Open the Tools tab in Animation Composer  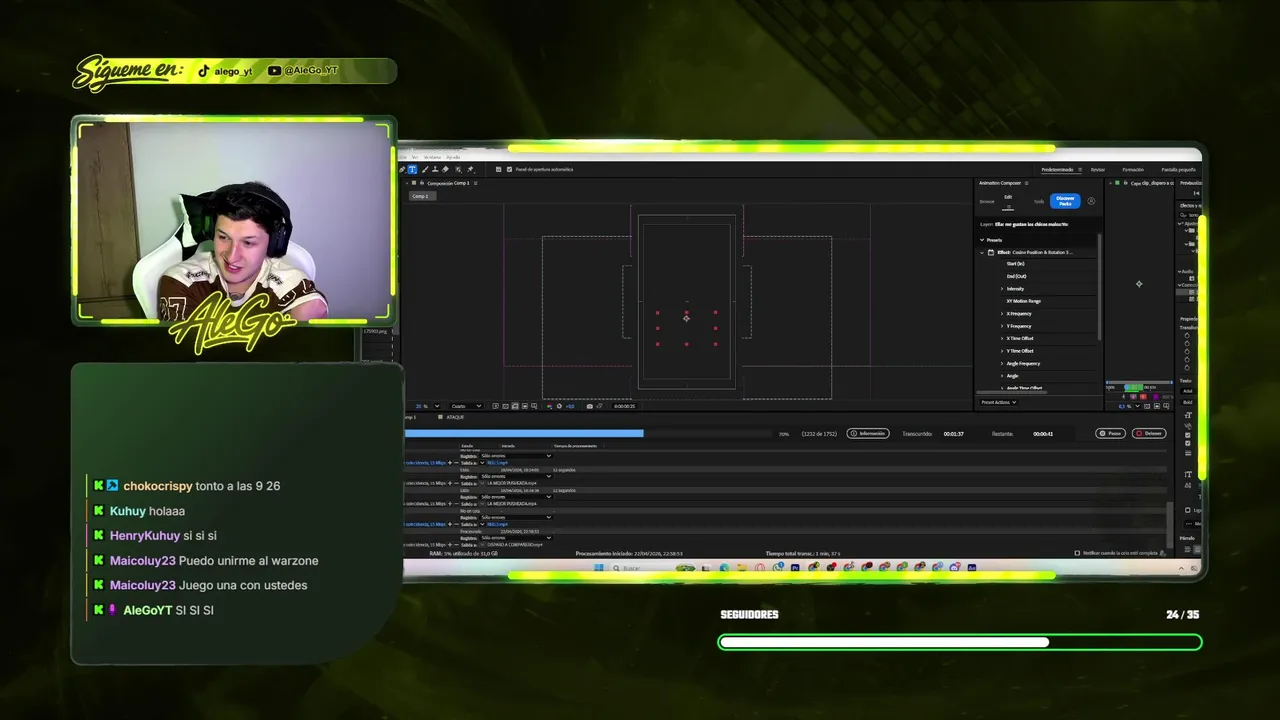[x=1039, y=201]
